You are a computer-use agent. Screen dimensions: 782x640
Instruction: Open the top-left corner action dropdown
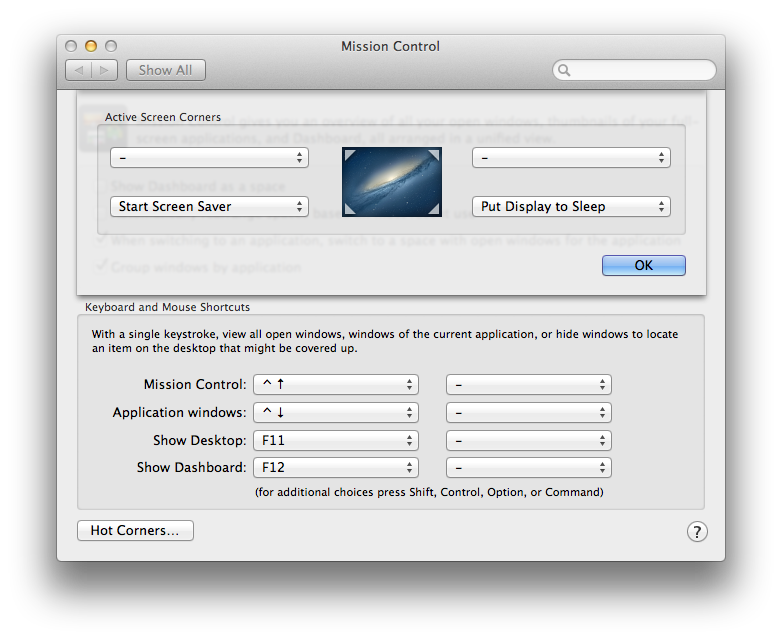(209, 158)
